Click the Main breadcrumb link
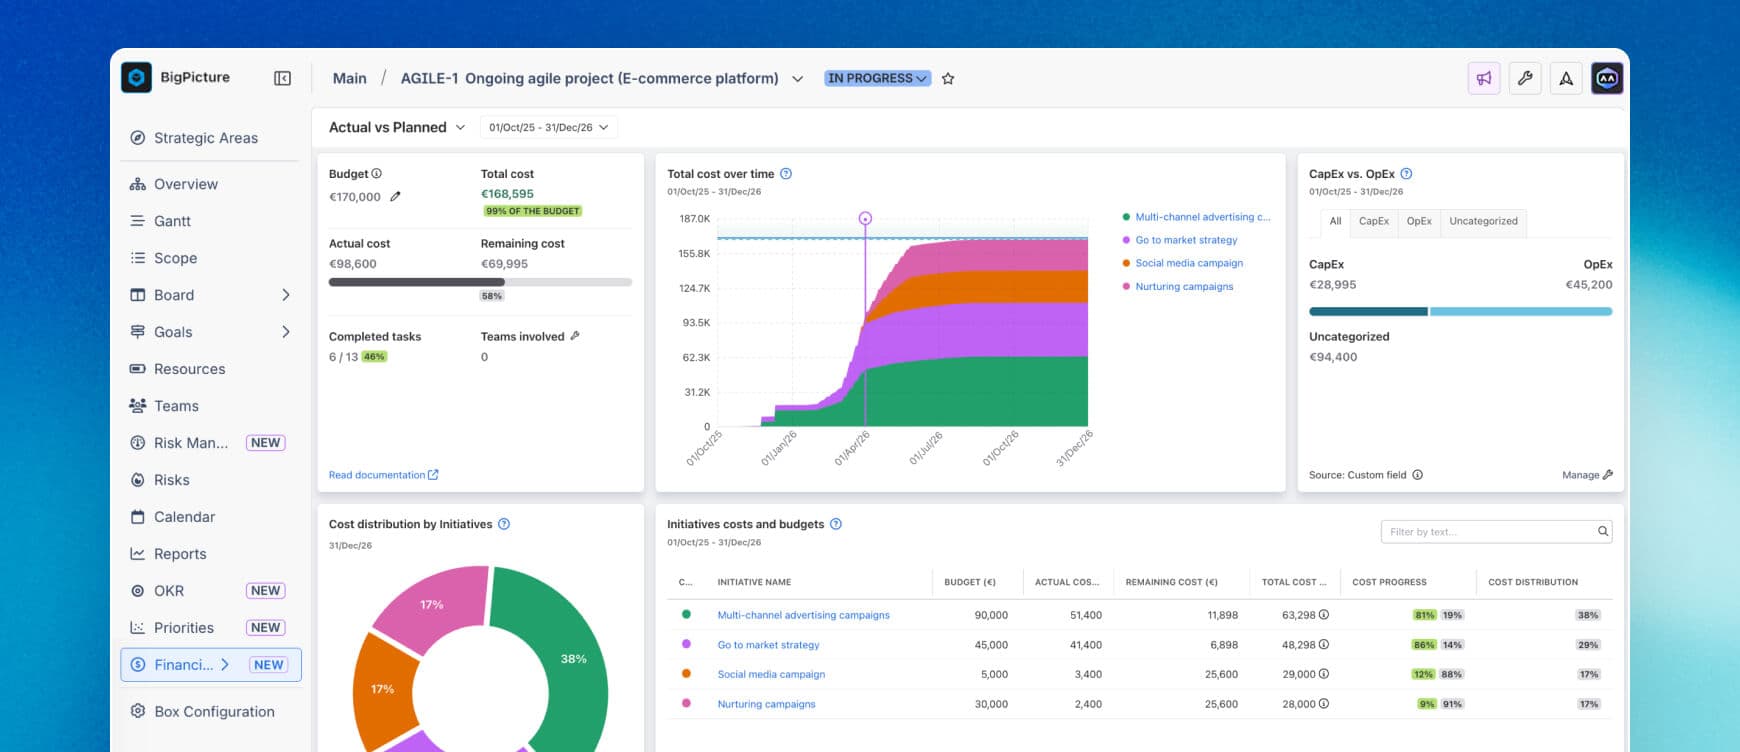 pos(349,78)
